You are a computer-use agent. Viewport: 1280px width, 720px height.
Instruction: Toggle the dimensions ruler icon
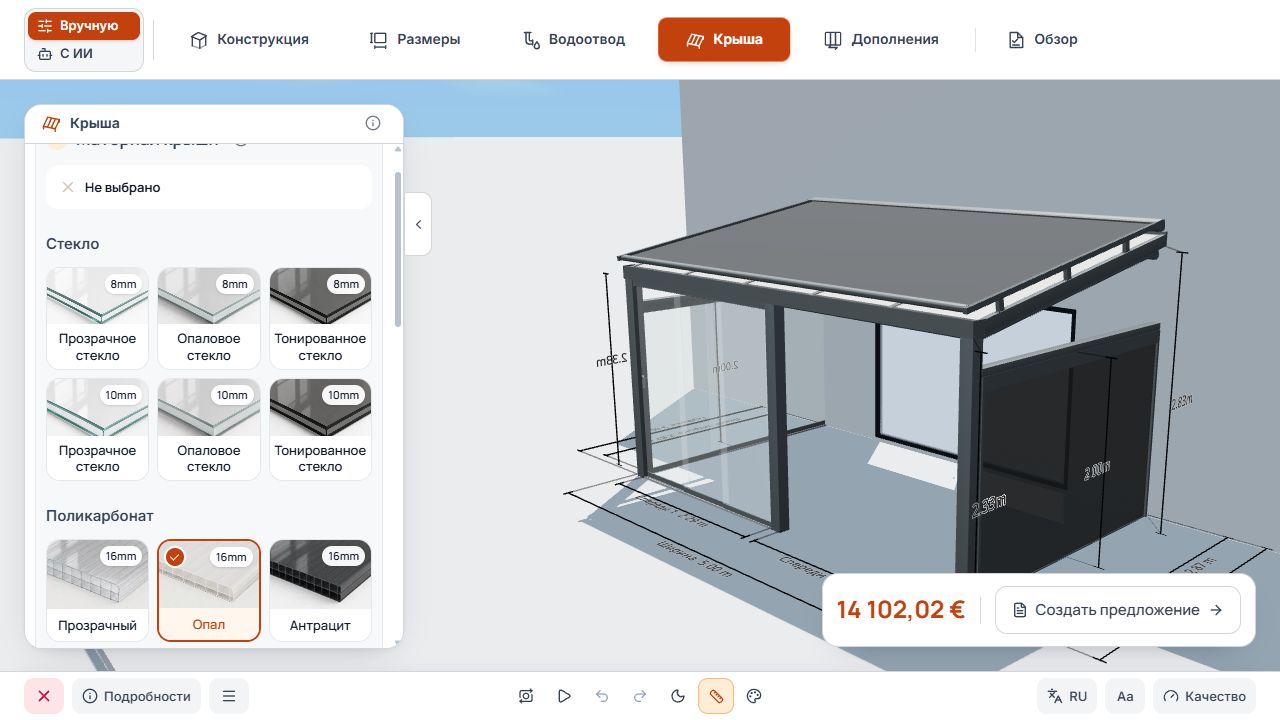tap(716, 696)
